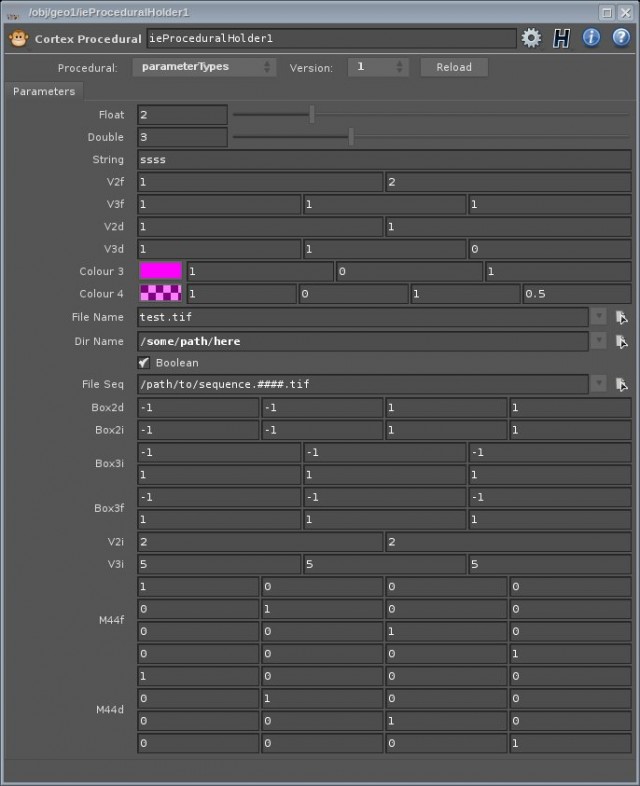
Task: Click the Float slider handle
Action: (312, 114)
